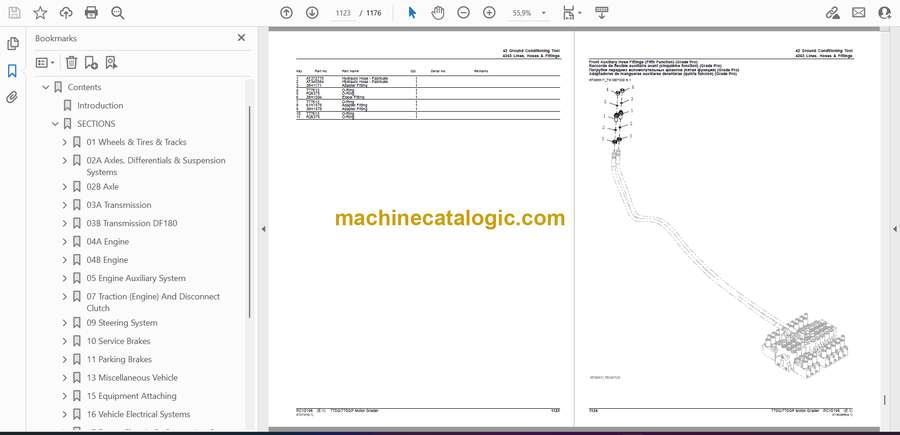The width and height of the screenshot is (900, 435).
Task: Zoom out with minus button
Action: 463,13
